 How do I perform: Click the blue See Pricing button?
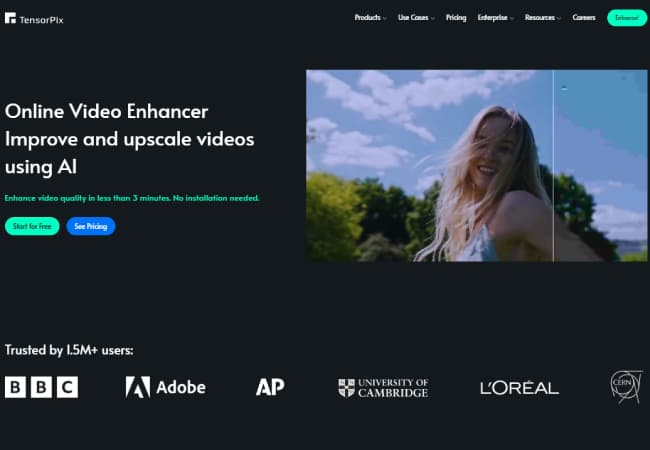(x=91, y=226)
